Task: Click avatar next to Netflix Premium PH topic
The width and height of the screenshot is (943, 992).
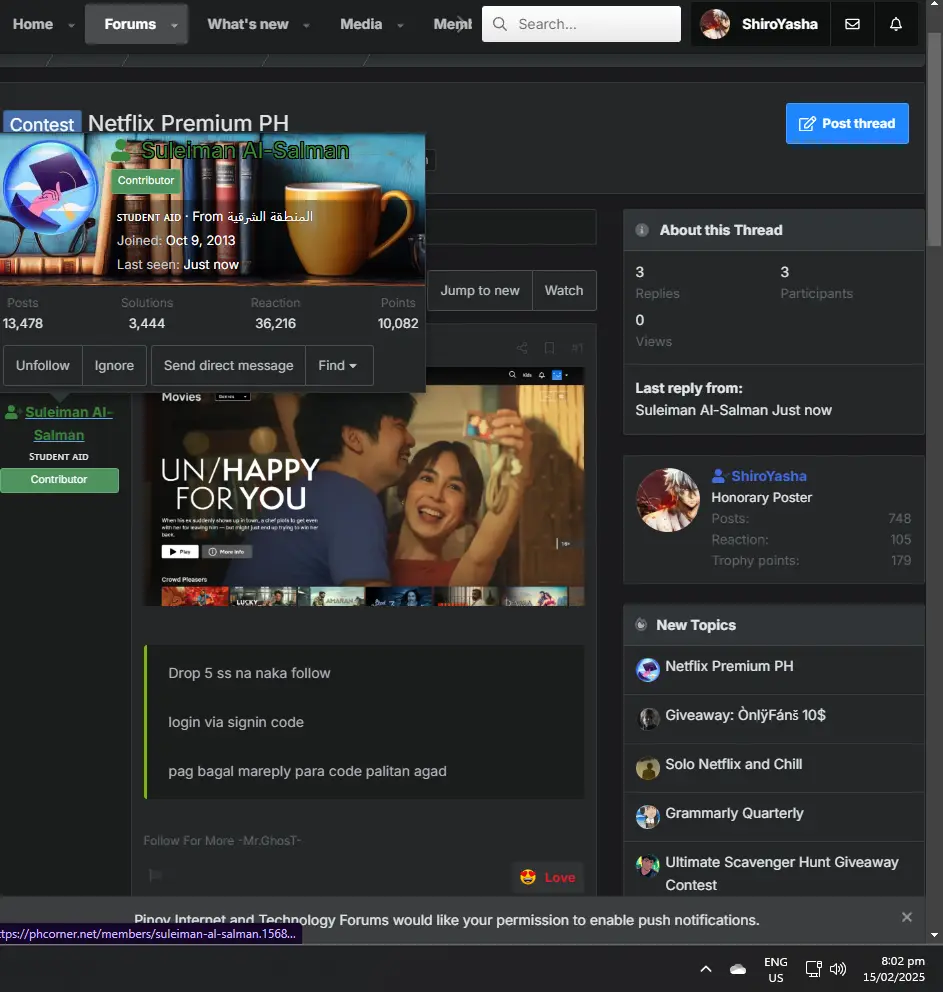Action: (648, 670)
